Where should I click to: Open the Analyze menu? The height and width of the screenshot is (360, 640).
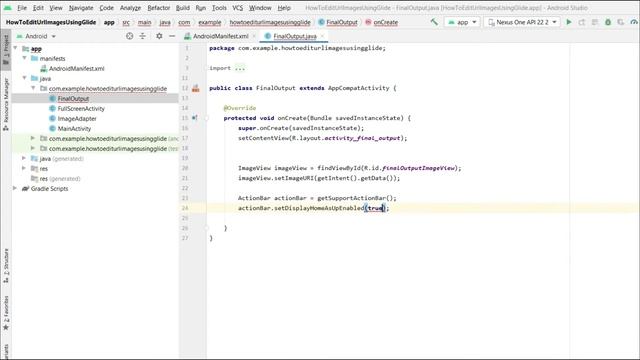(130, 8)
